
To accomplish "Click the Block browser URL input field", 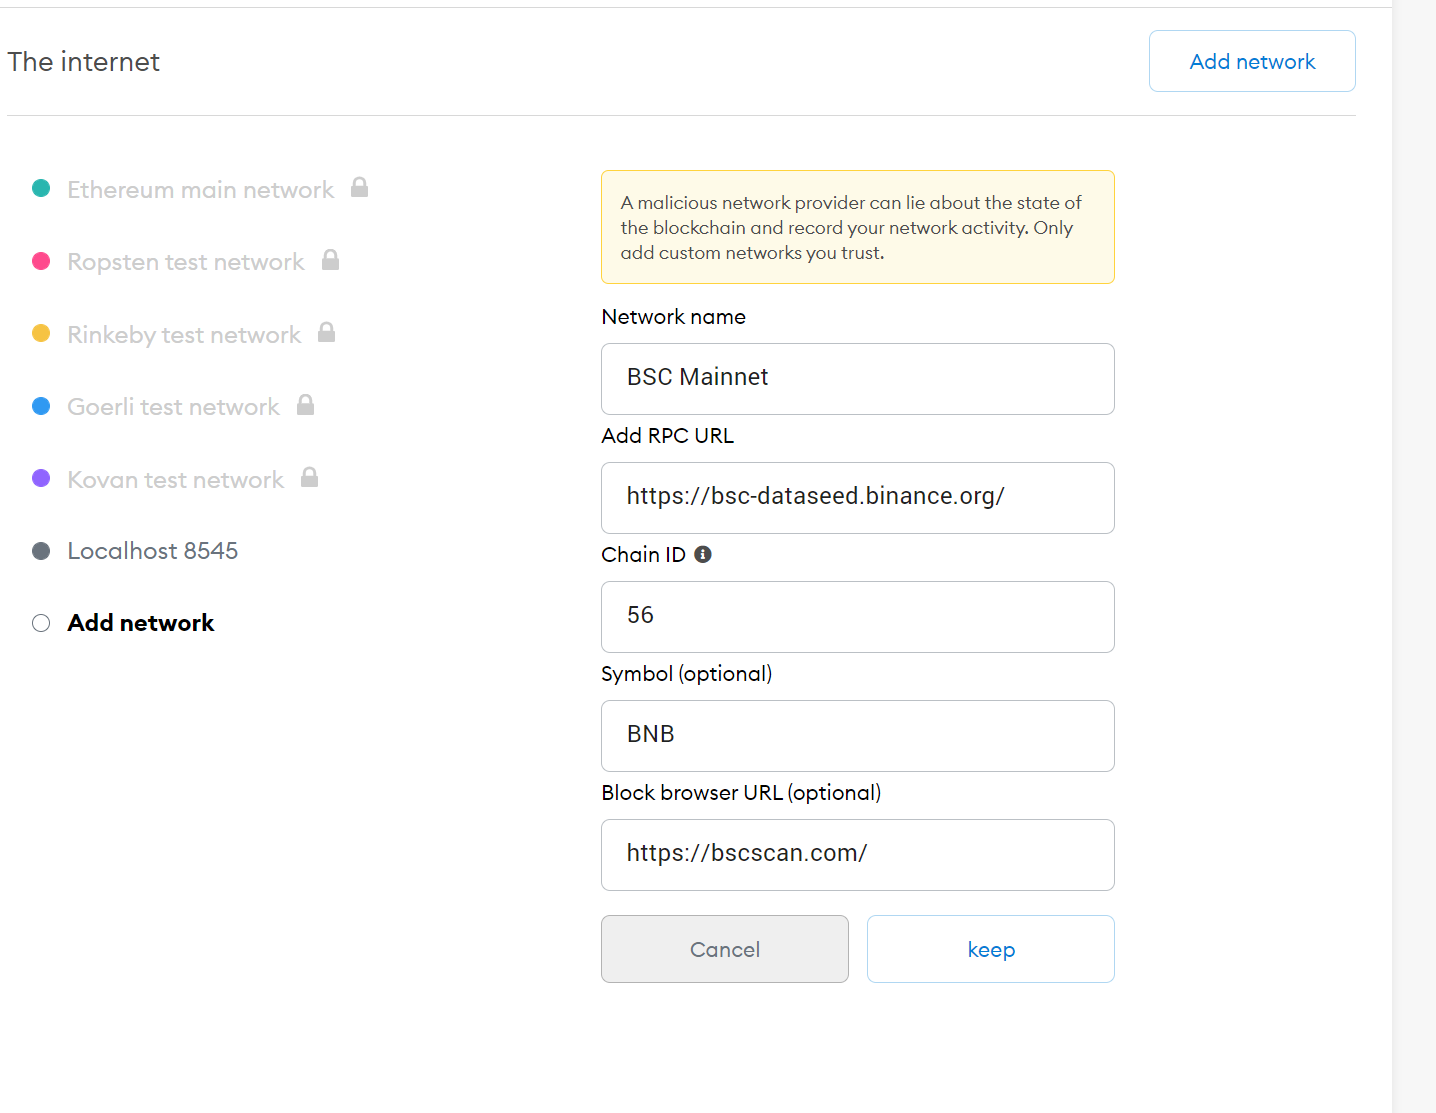I will (x=858, y=855).
